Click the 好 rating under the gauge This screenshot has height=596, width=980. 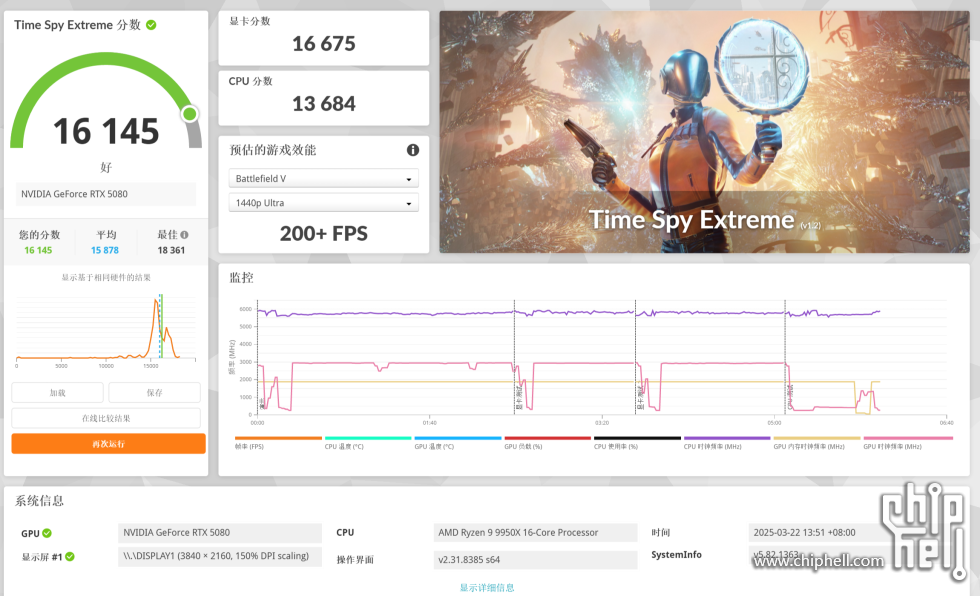[106, 167]
